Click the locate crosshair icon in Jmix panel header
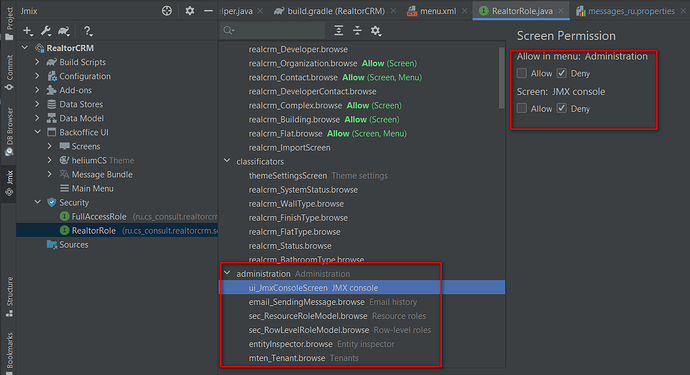690x375 pixels. [167, 11]
